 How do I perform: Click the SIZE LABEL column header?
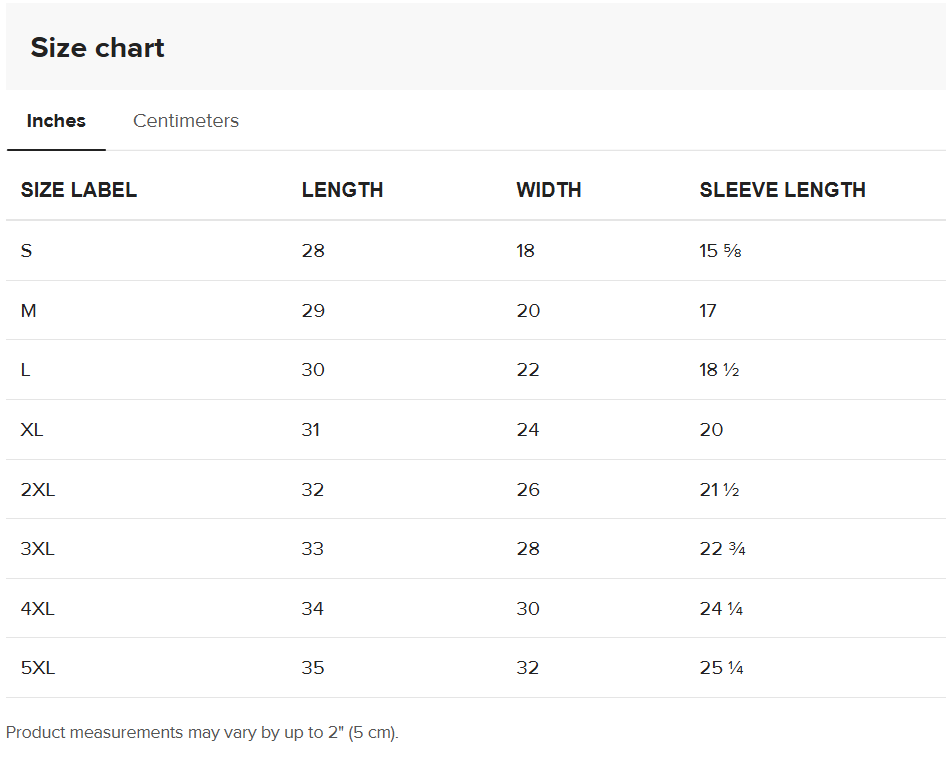pyautogui.click(x=79, y=190)
